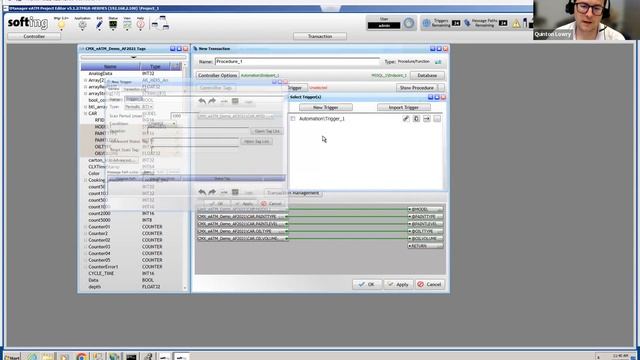Click the yellow warning triangle icon

point(516,24)
